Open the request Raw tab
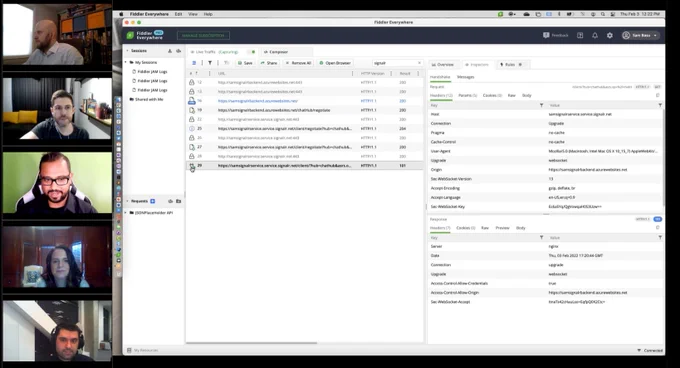This screenshot has width=680, height=368. tap(512, 95)
